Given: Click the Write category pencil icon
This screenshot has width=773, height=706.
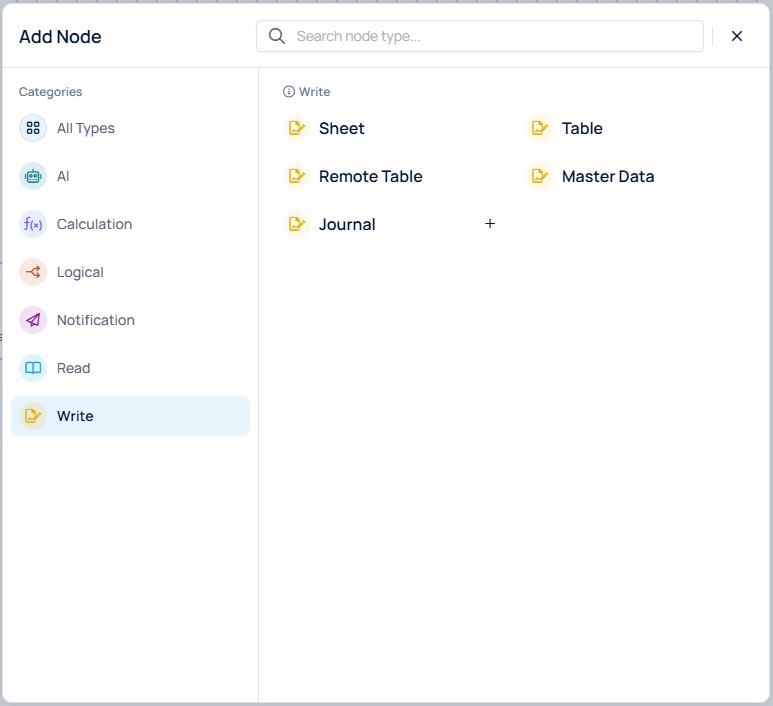Looking at the screenshot, I should click(x=33, y=416).
